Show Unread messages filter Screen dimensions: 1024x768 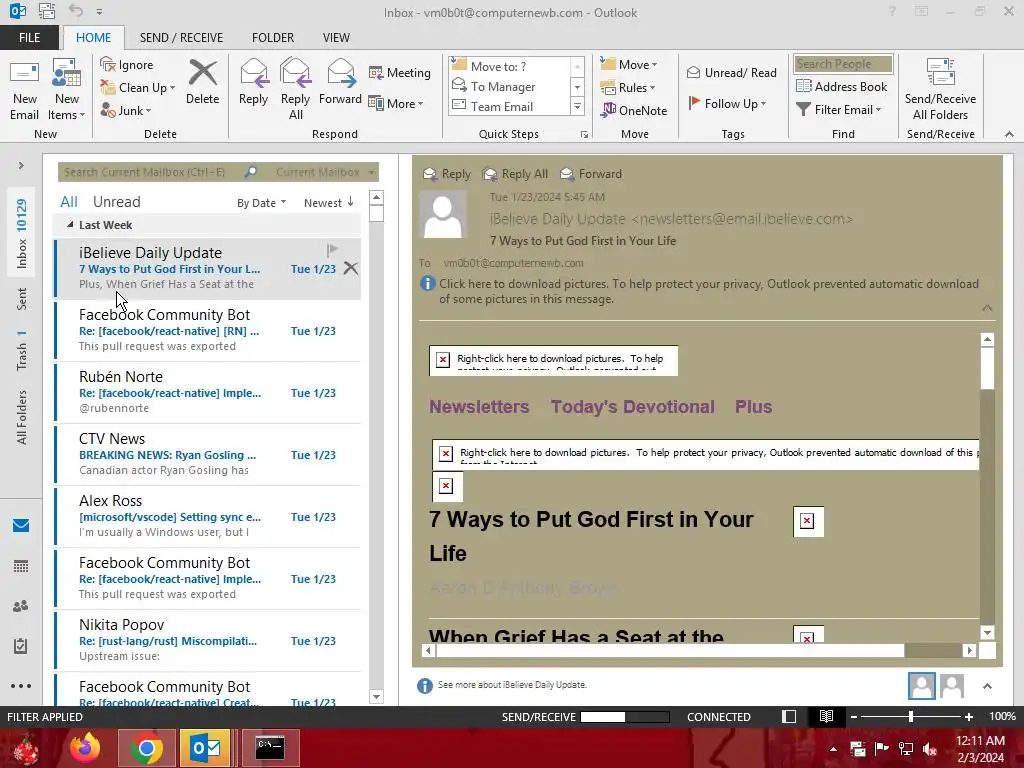click(x=116, y=202)
